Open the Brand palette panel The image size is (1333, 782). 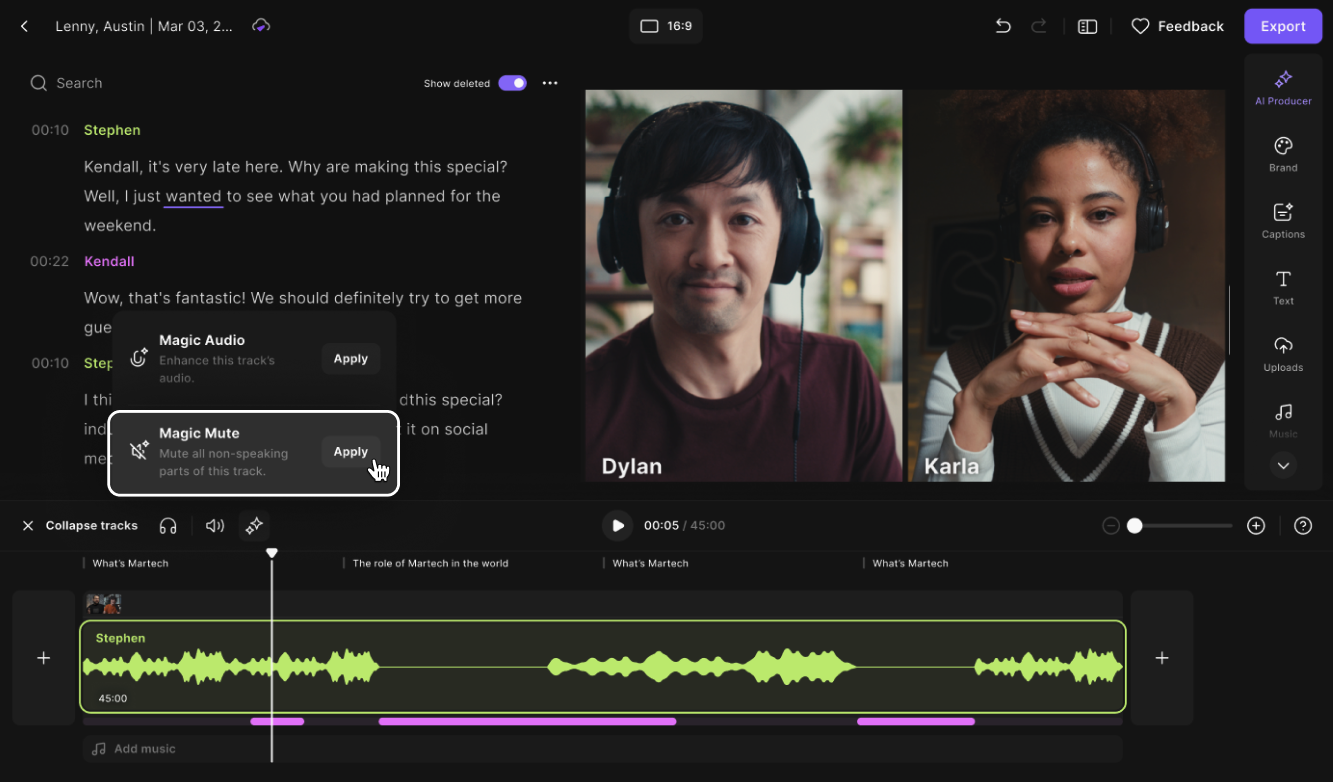coord(1283,153)
